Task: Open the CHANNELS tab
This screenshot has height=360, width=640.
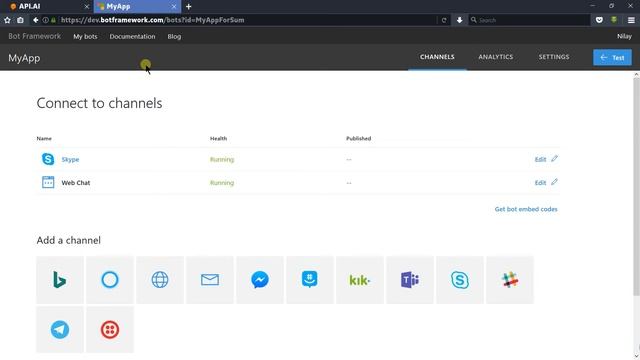Action: pyautogui.click(x=437, y=57)
